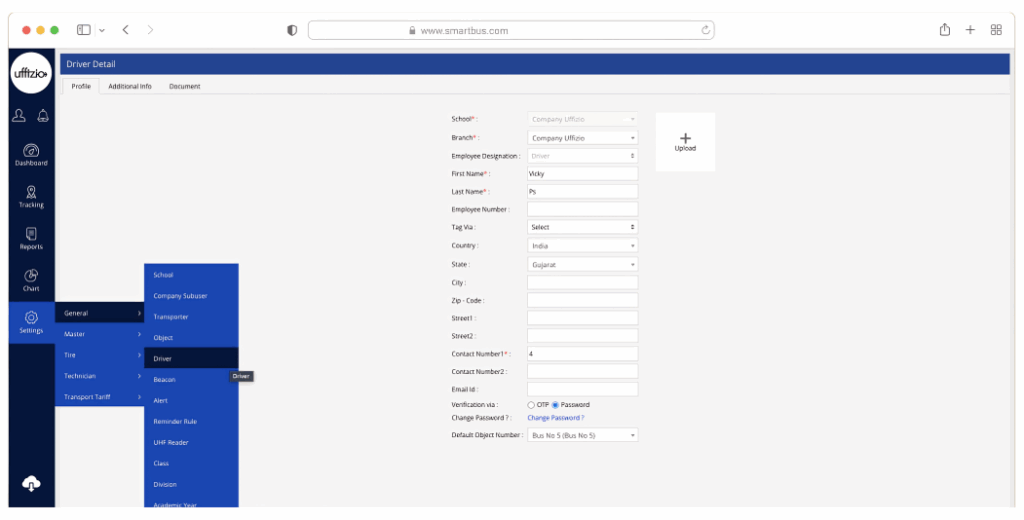Open the Chart sidebar icon
1024x520 pixels.
(30, 277)
